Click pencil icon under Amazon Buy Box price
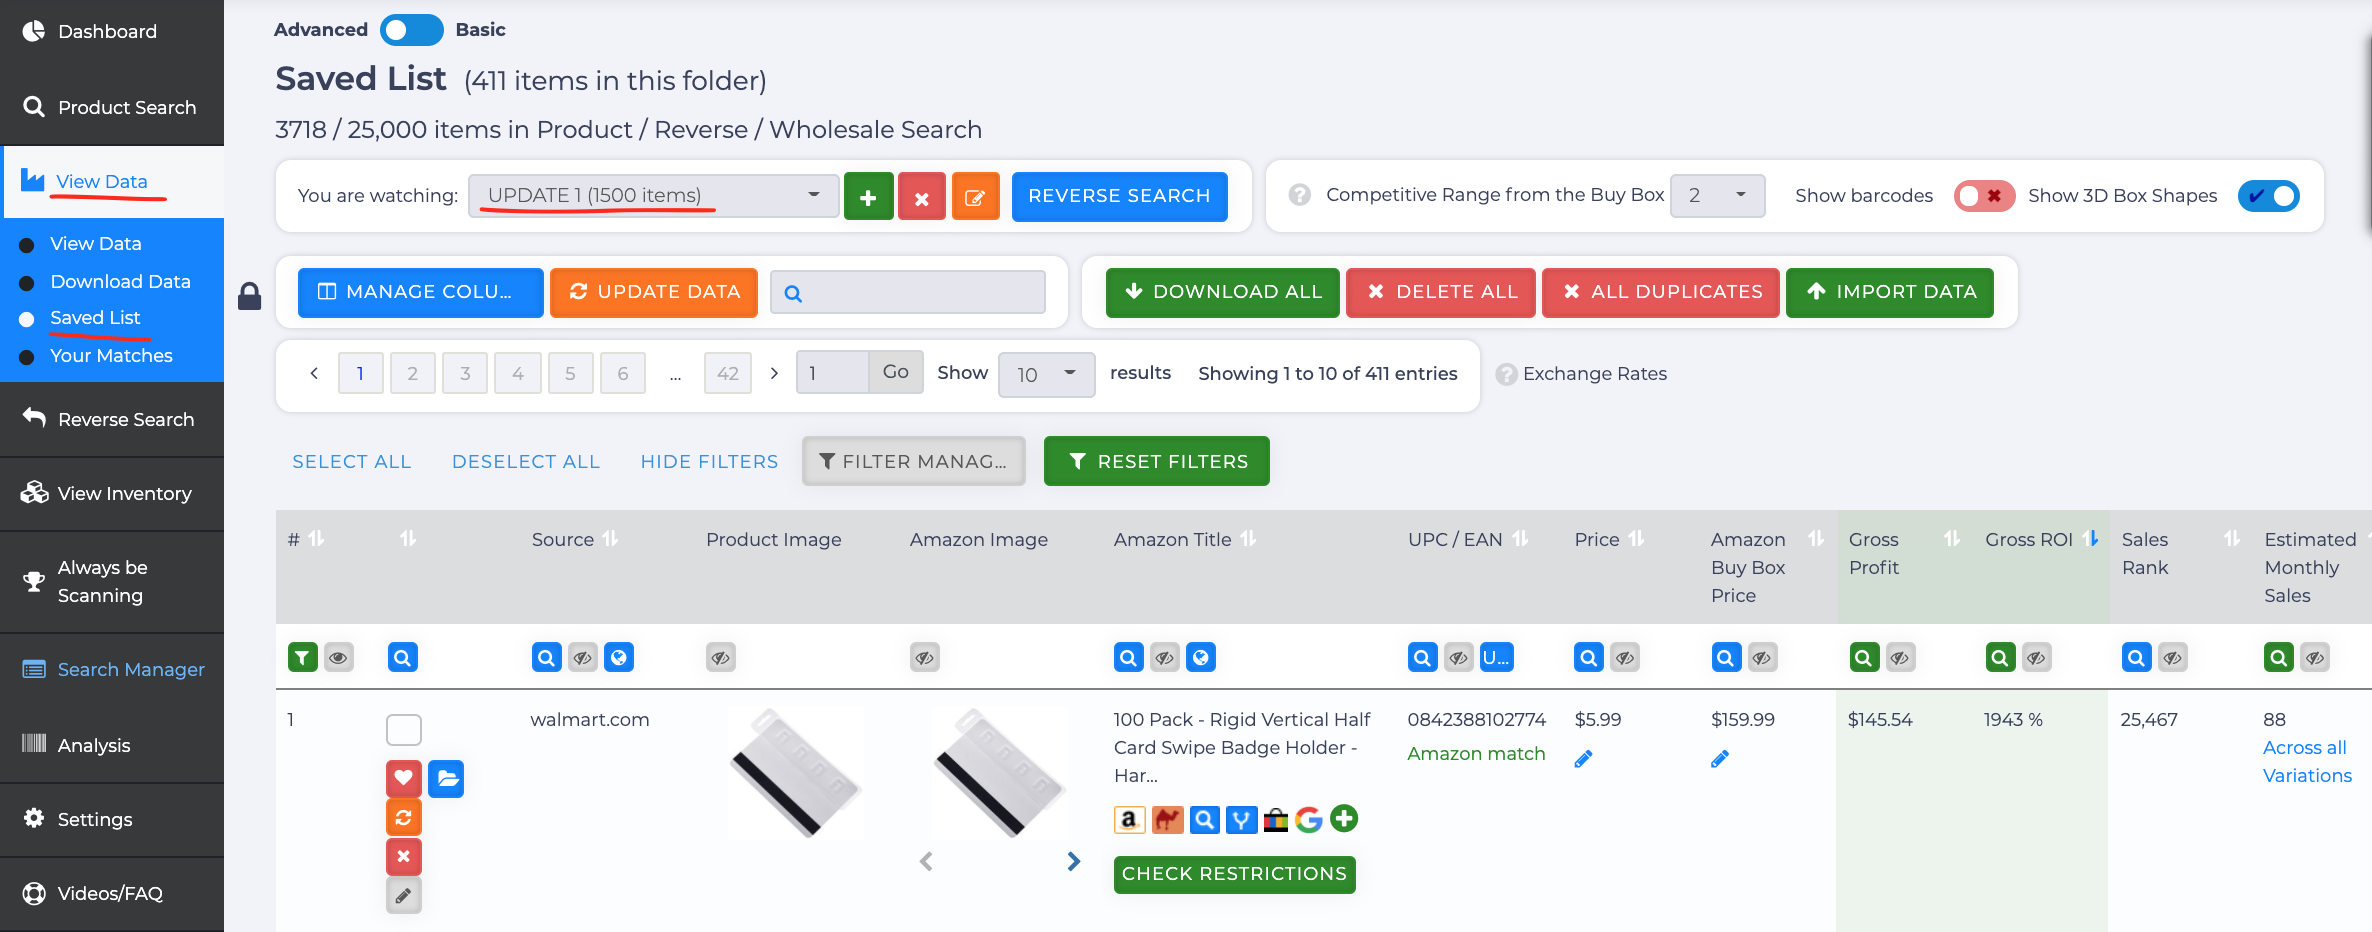 click(1720, 759)
